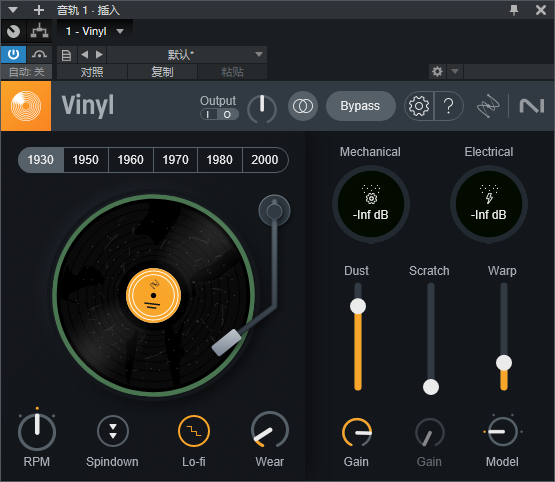This screenshot has height=482, width=555.
Task: Click the Warp Model knob
Action: (503, 431)
